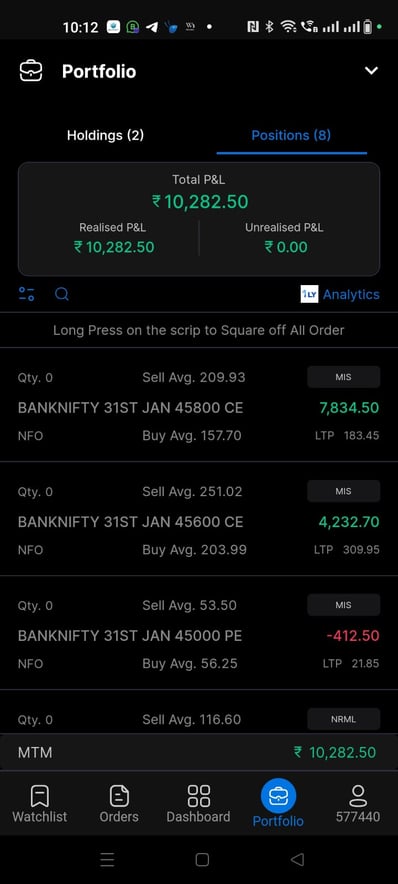Tap the portfolio briefcase icon in header
The width and height of the screenshot is (398, 884).
pyautogui.click(x=31, y=71)
